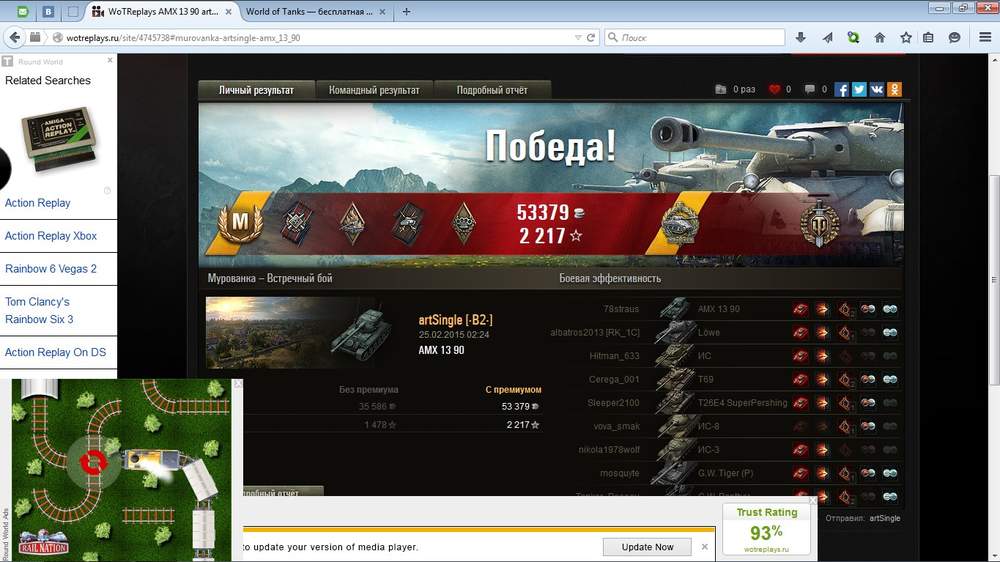Click the AMX 13 90 map thumbnail

(300, 332)
